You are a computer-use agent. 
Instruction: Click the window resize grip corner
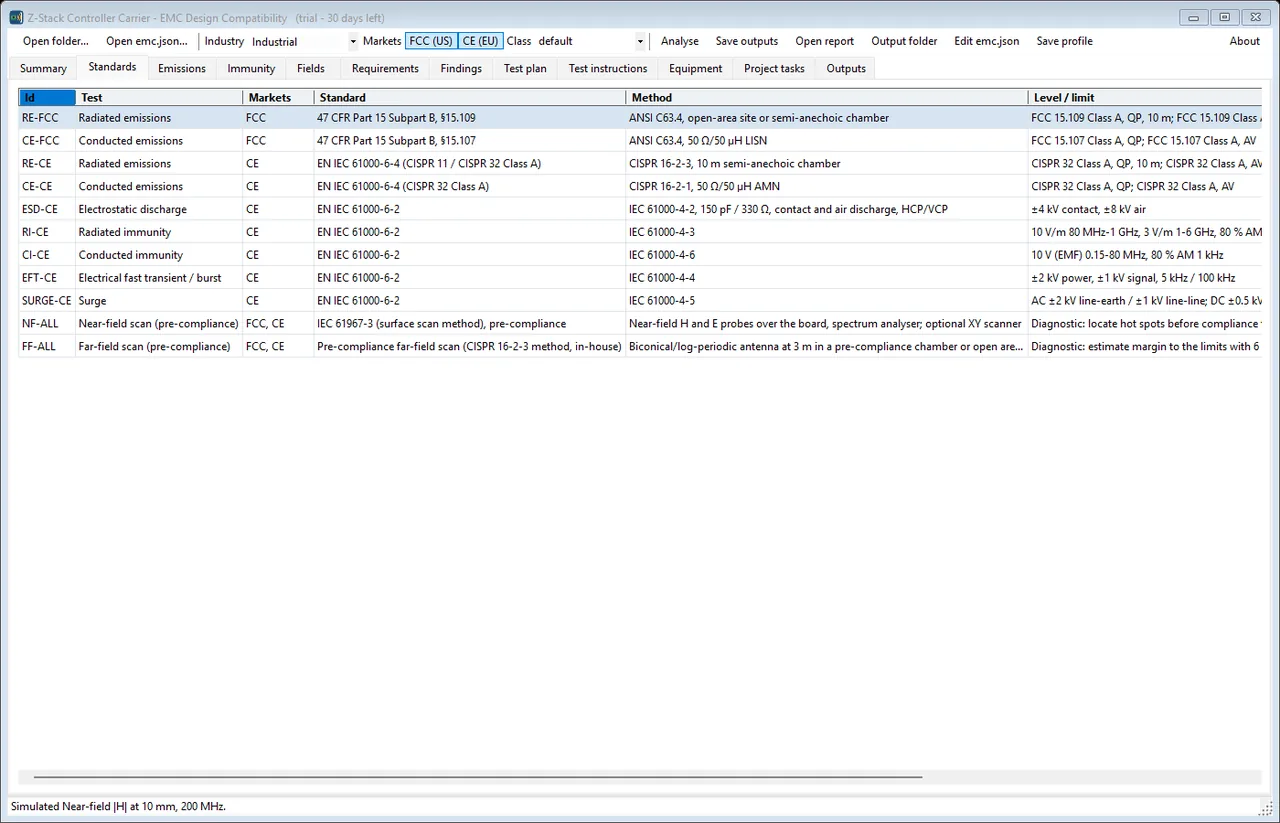[x=1265, y=808]
